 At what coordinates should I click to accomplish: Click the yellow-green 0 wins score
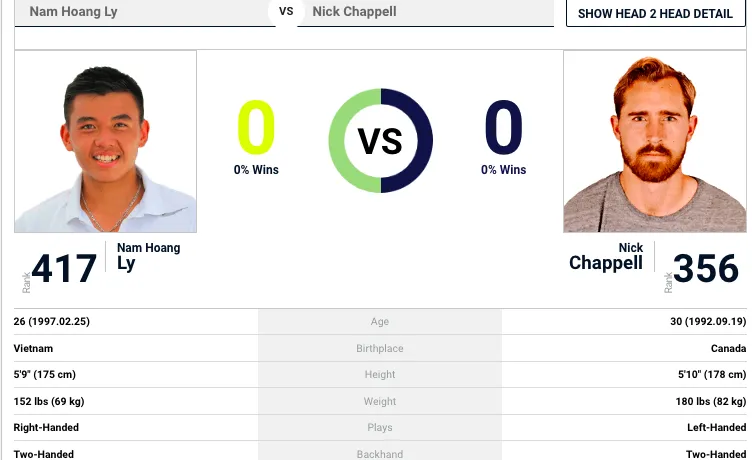point(256,129)
